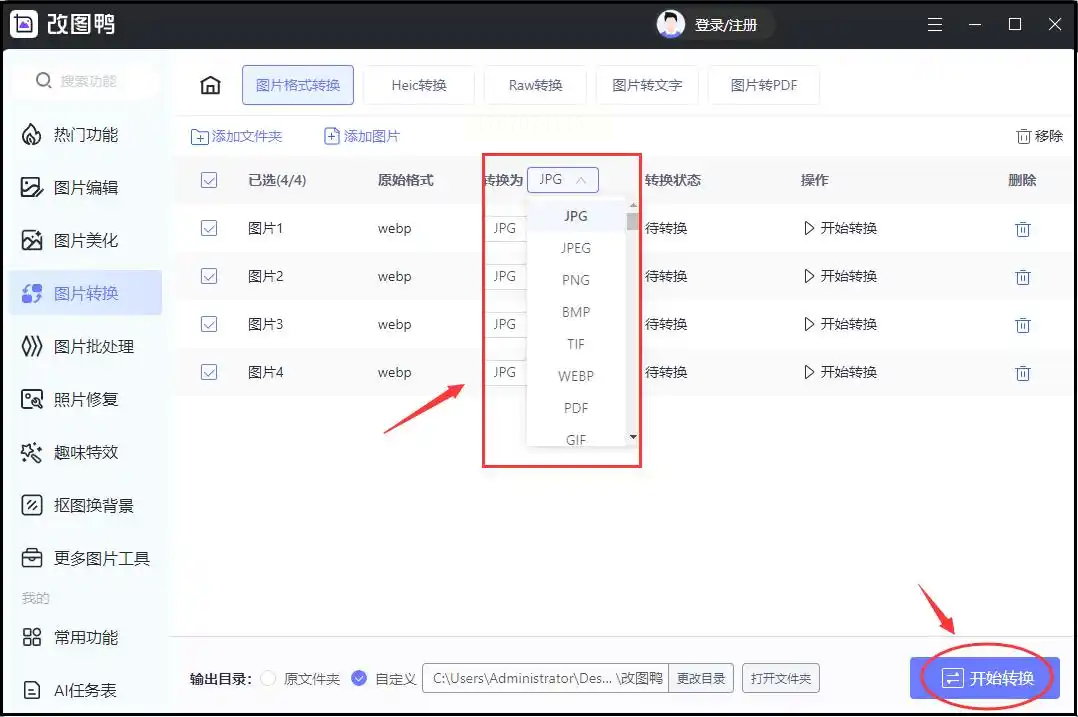Screen dimensions: 1078x717
Task: Switch to 图片转PDF tab
Action: tap(763, 85)
